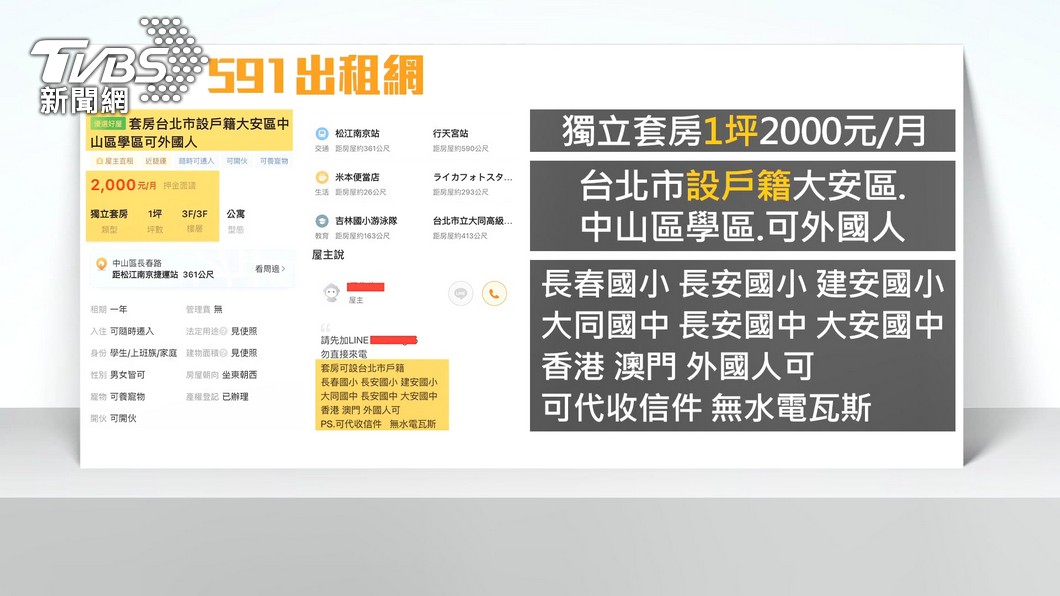Screen dimensions: 1060x596
Task: Click the 租期 一年 row
Action: coord(109,309)
